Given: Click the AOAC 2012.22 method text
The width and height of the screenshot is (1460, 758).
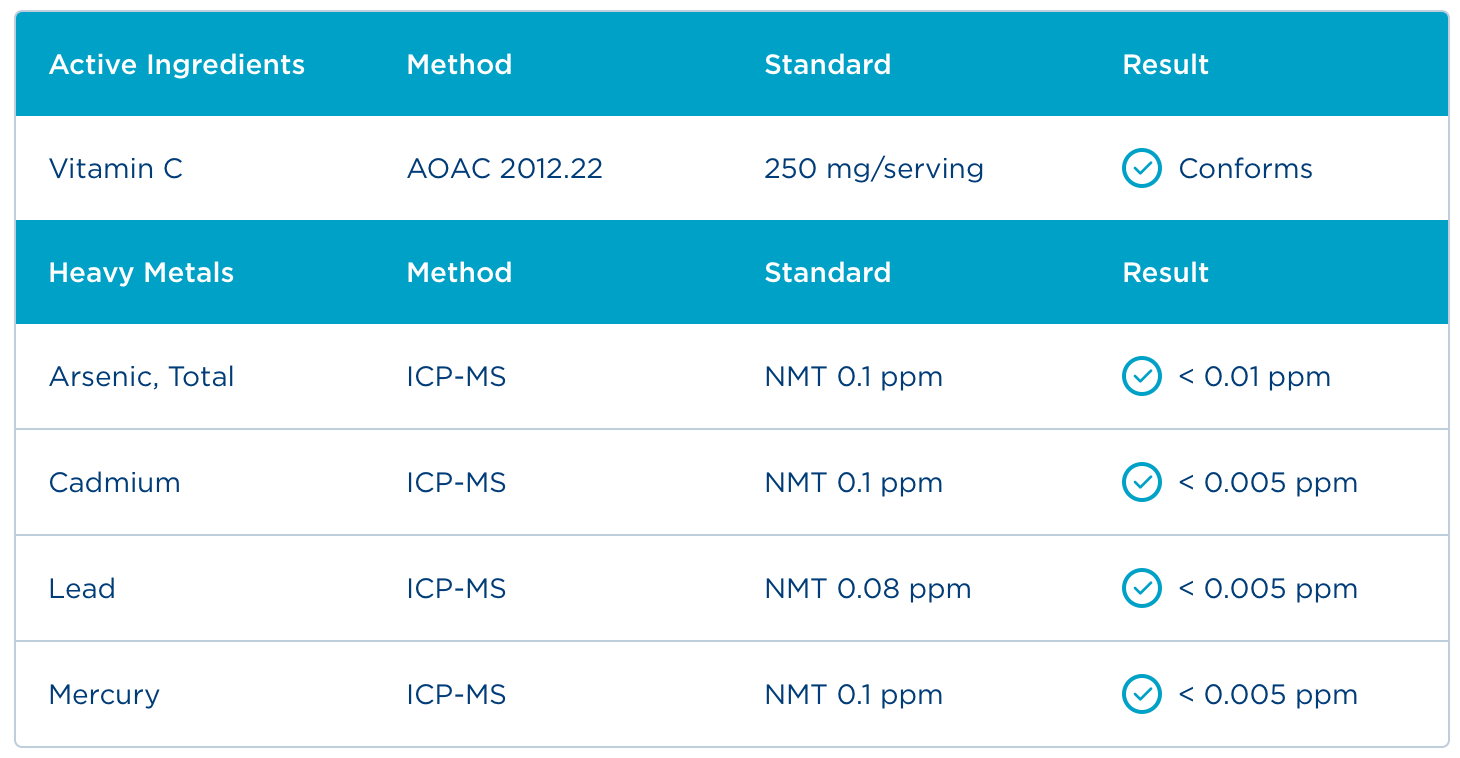Looking at the screenshot, I should 504,169.
